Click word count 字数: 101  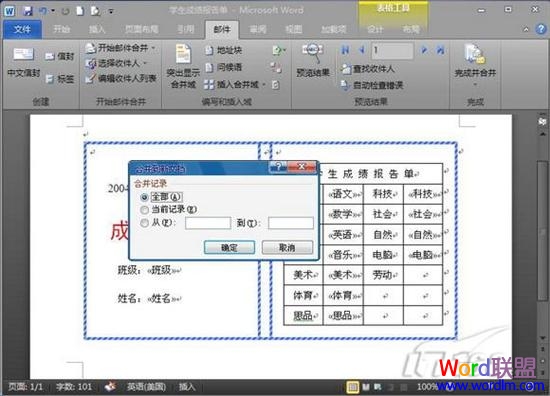pos(74,387)
